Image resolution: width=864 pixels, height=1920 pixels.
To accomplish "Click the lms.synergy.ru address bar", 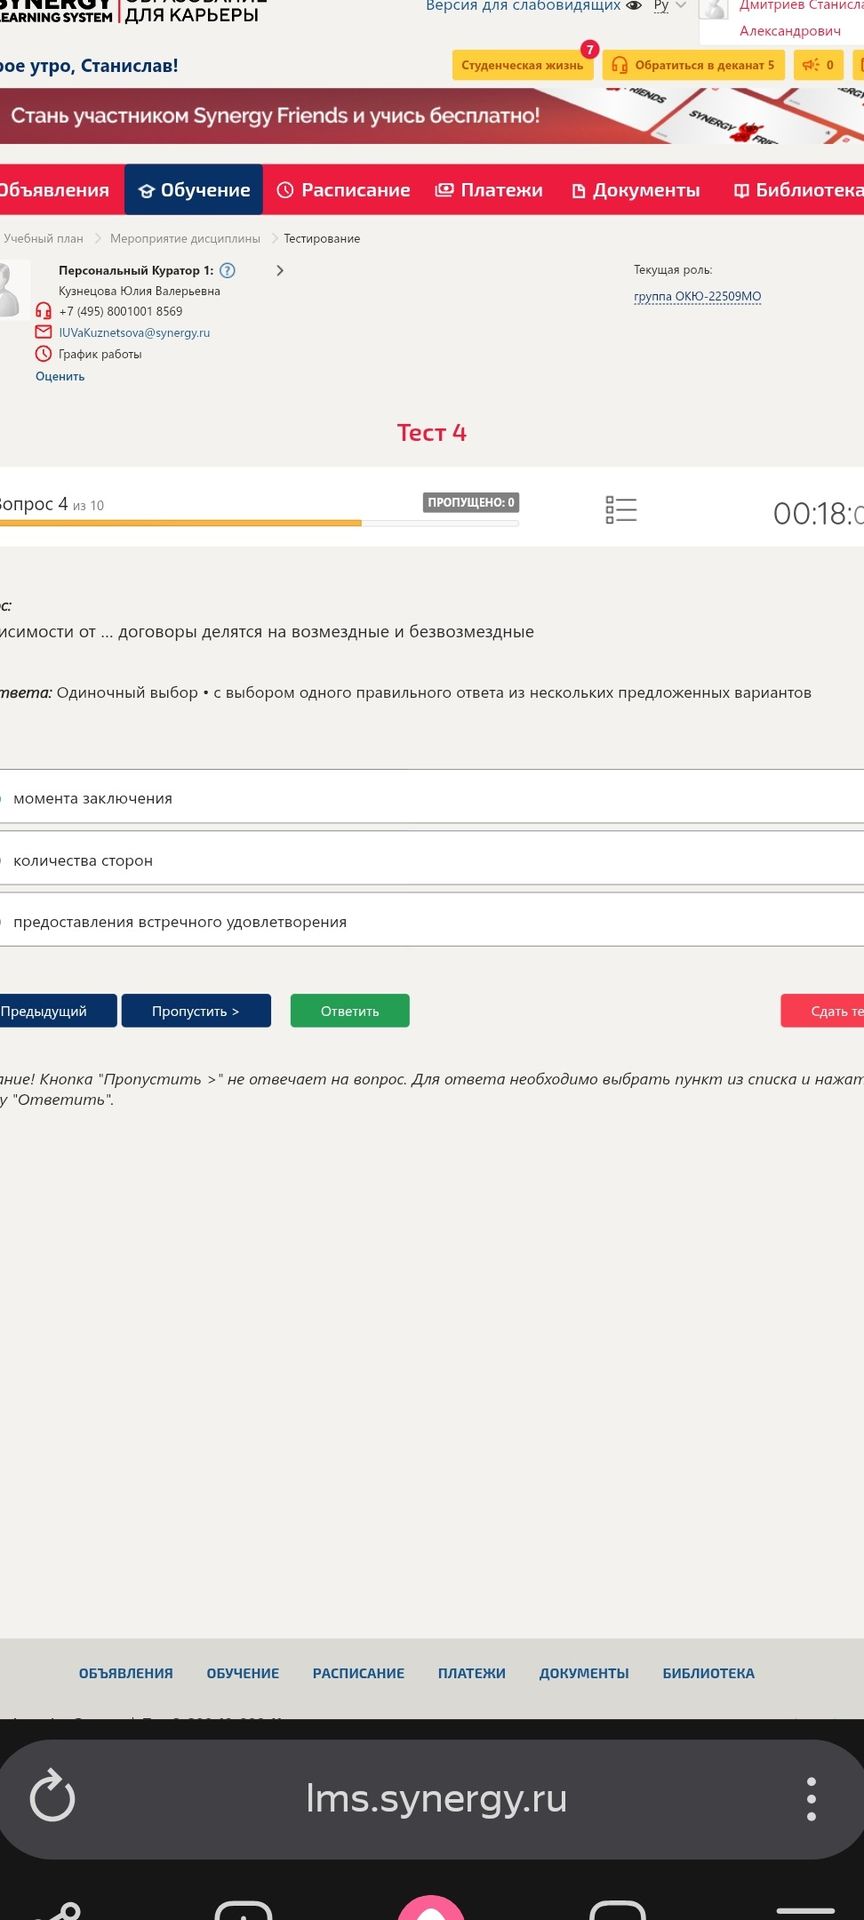I will pyautogui.click(x=436, y=1798).
